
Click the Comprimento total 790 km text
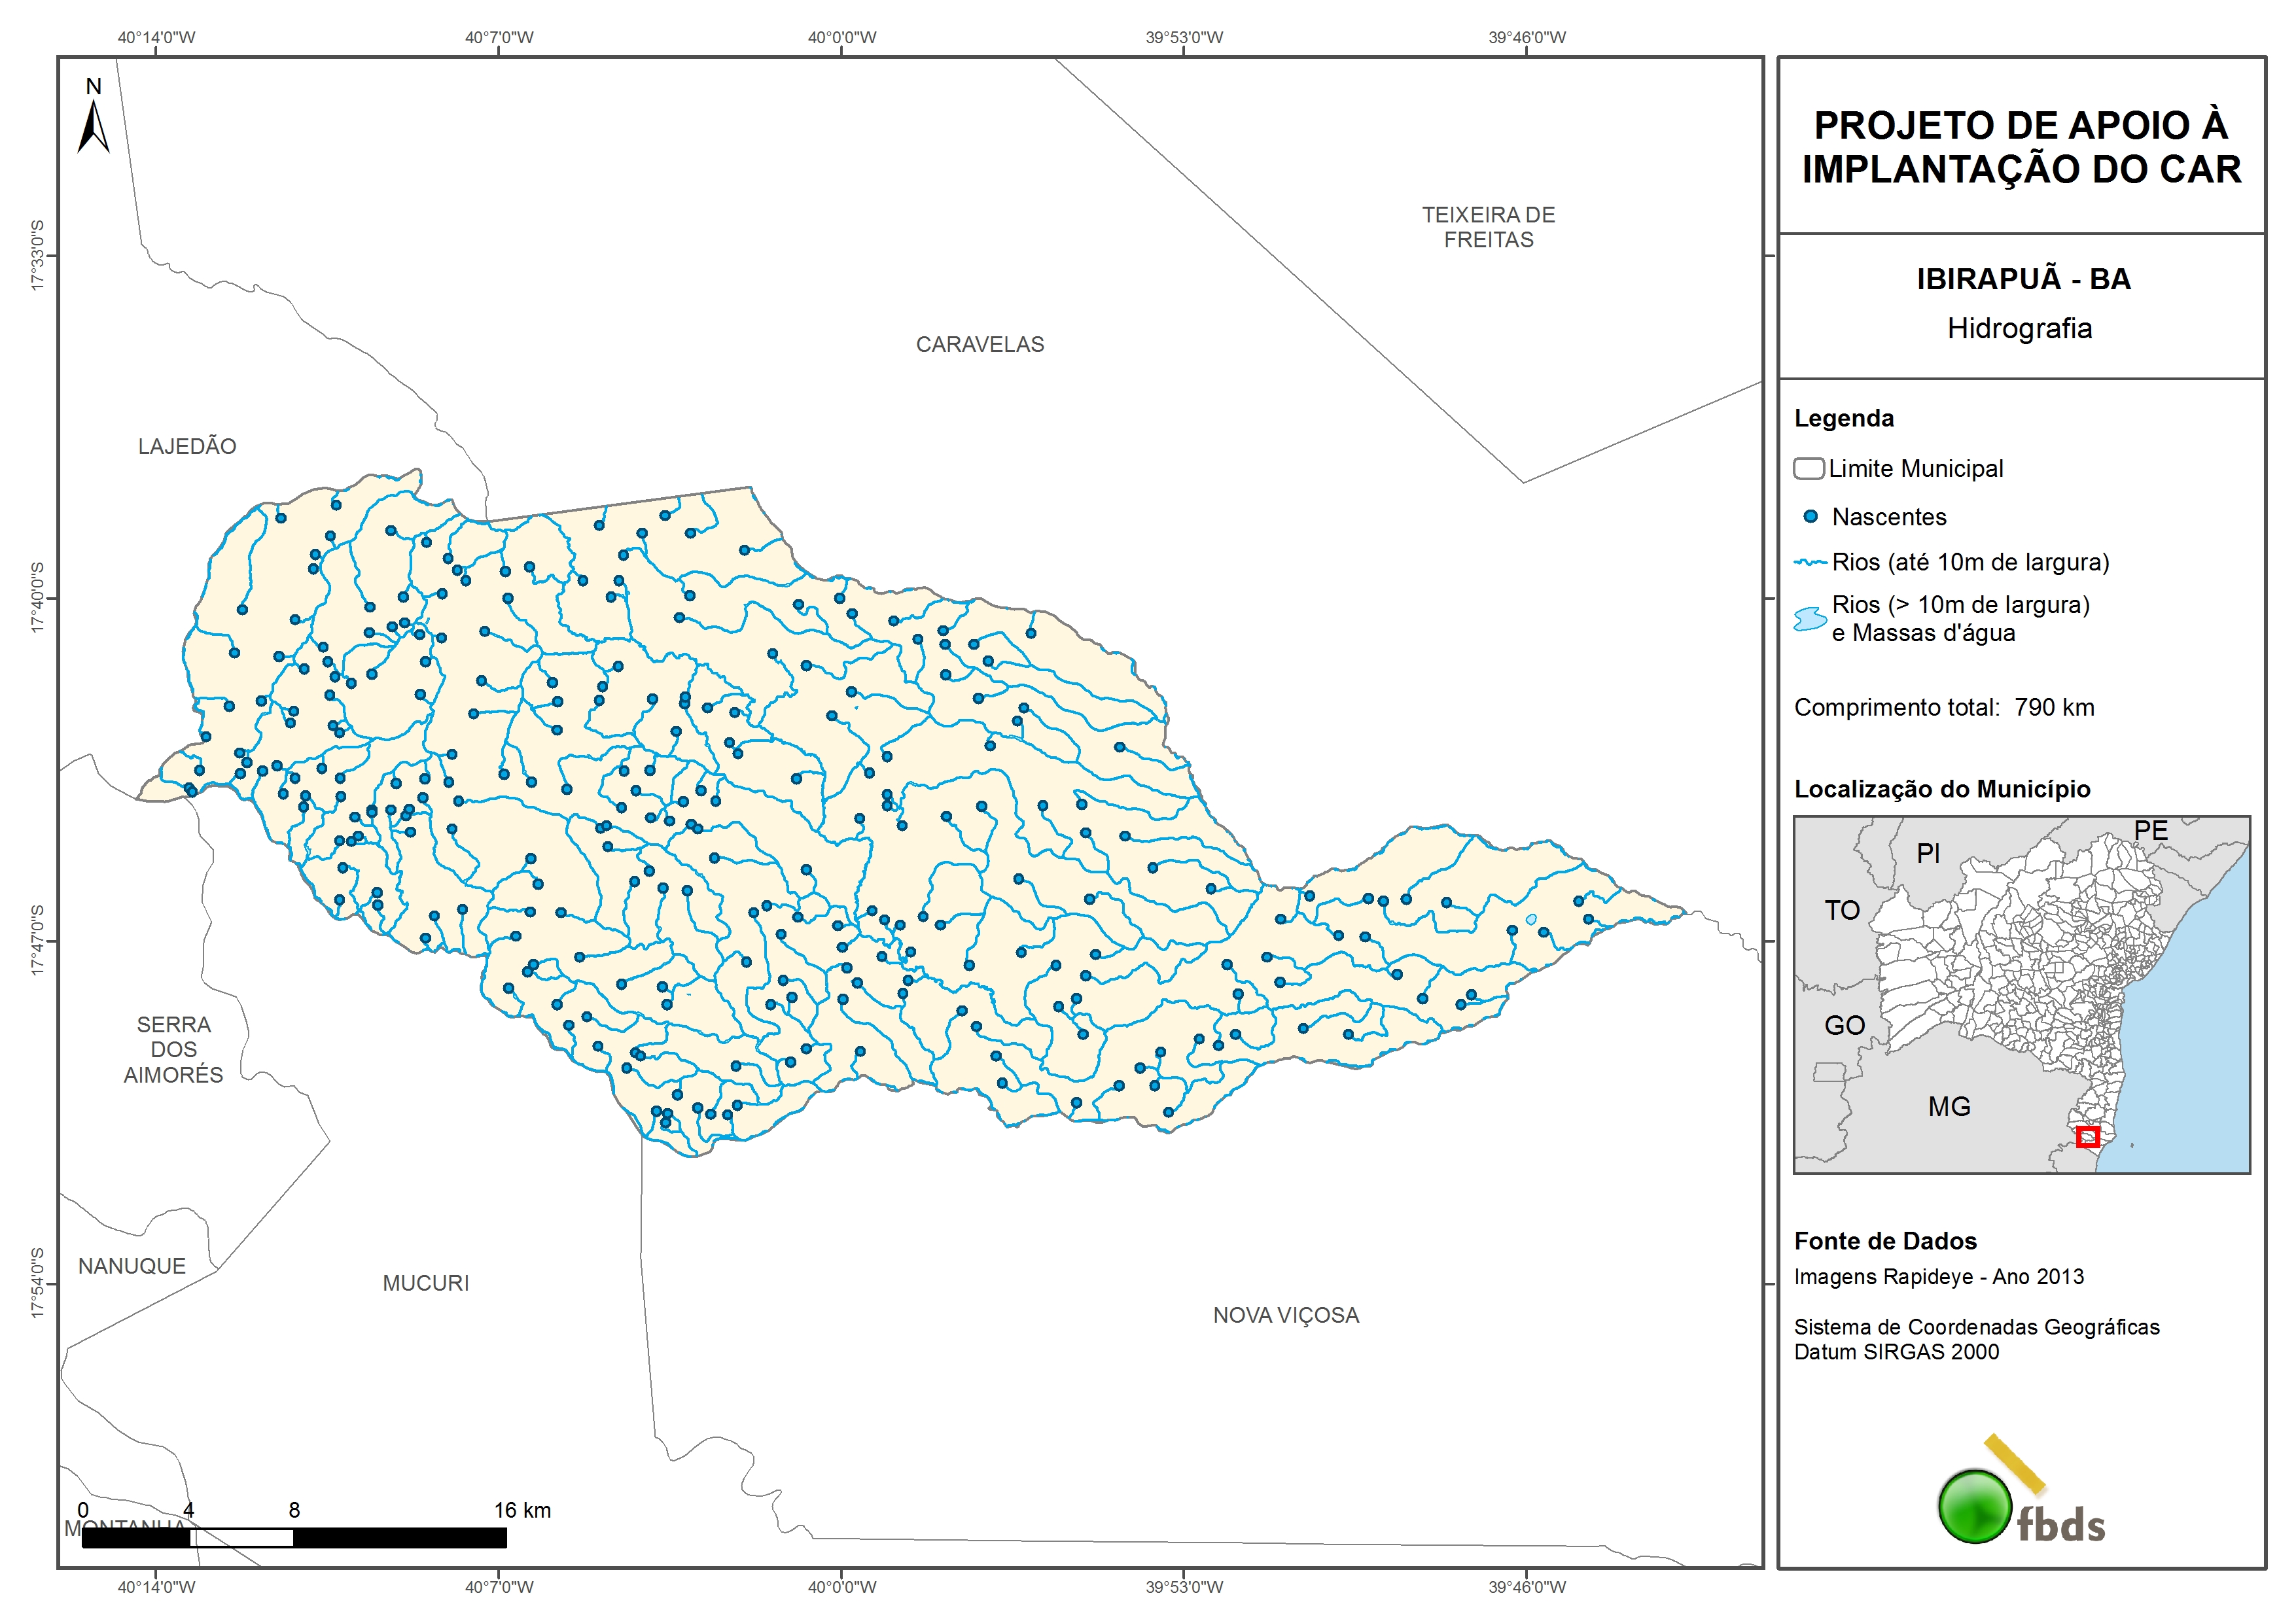pos(1943,708)
